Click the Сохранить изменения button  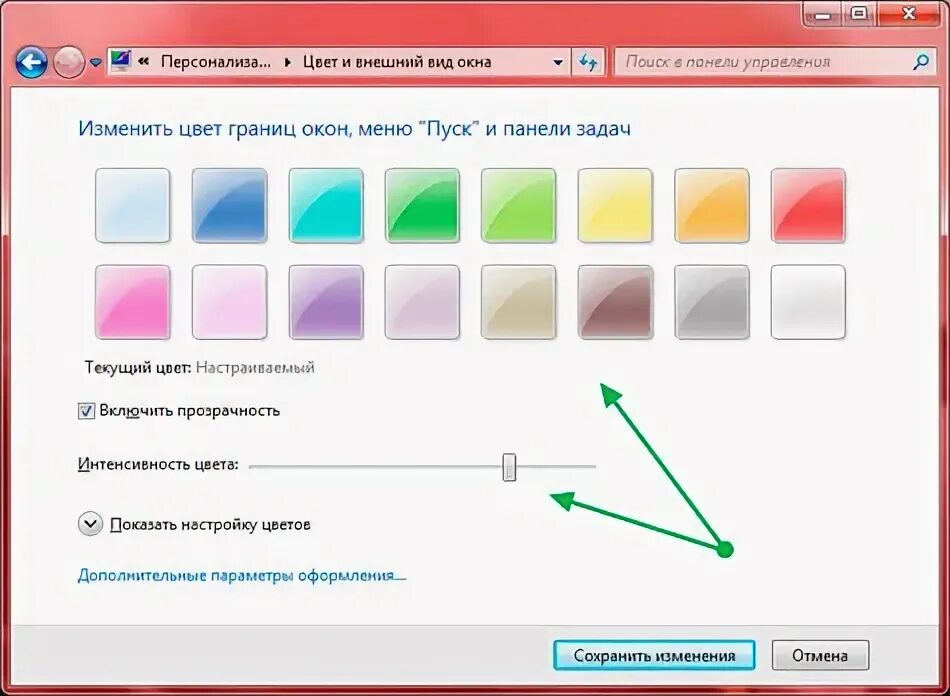tap(654, 655)
